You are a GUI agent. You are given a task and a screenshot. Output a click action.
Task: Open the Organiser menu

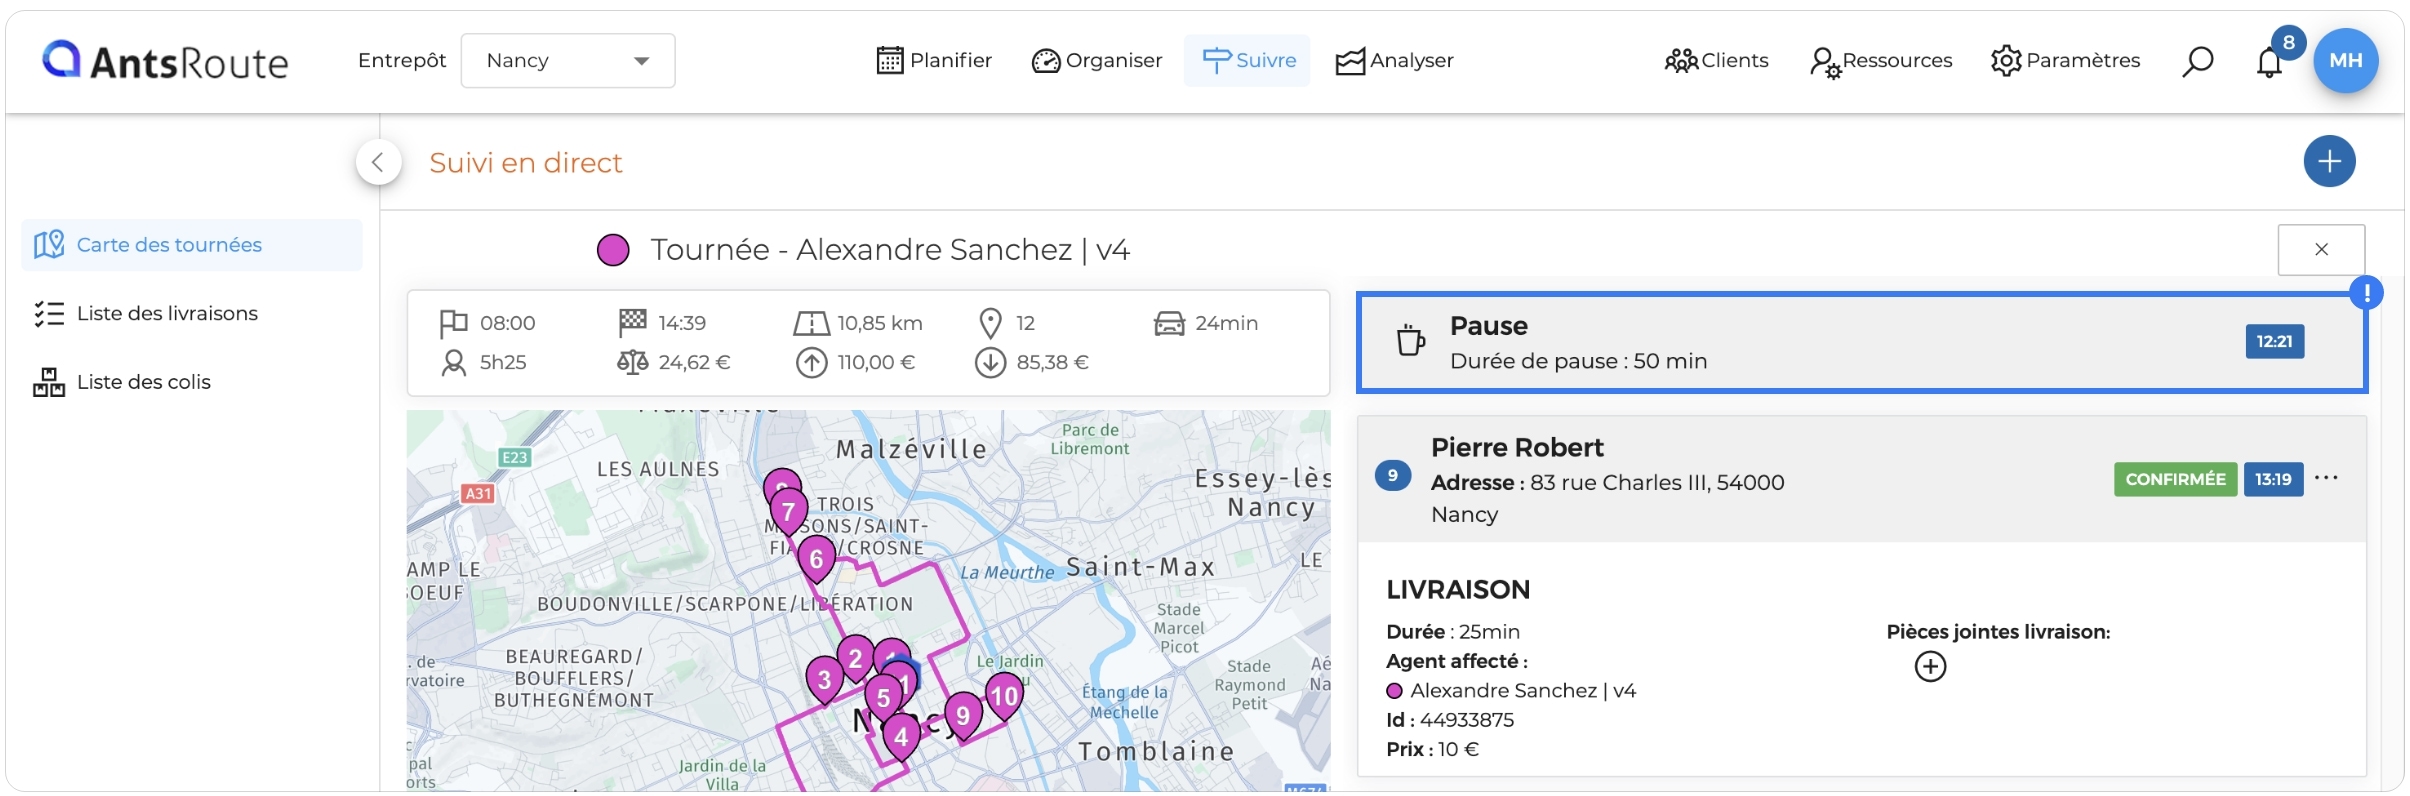[1097, 60]
